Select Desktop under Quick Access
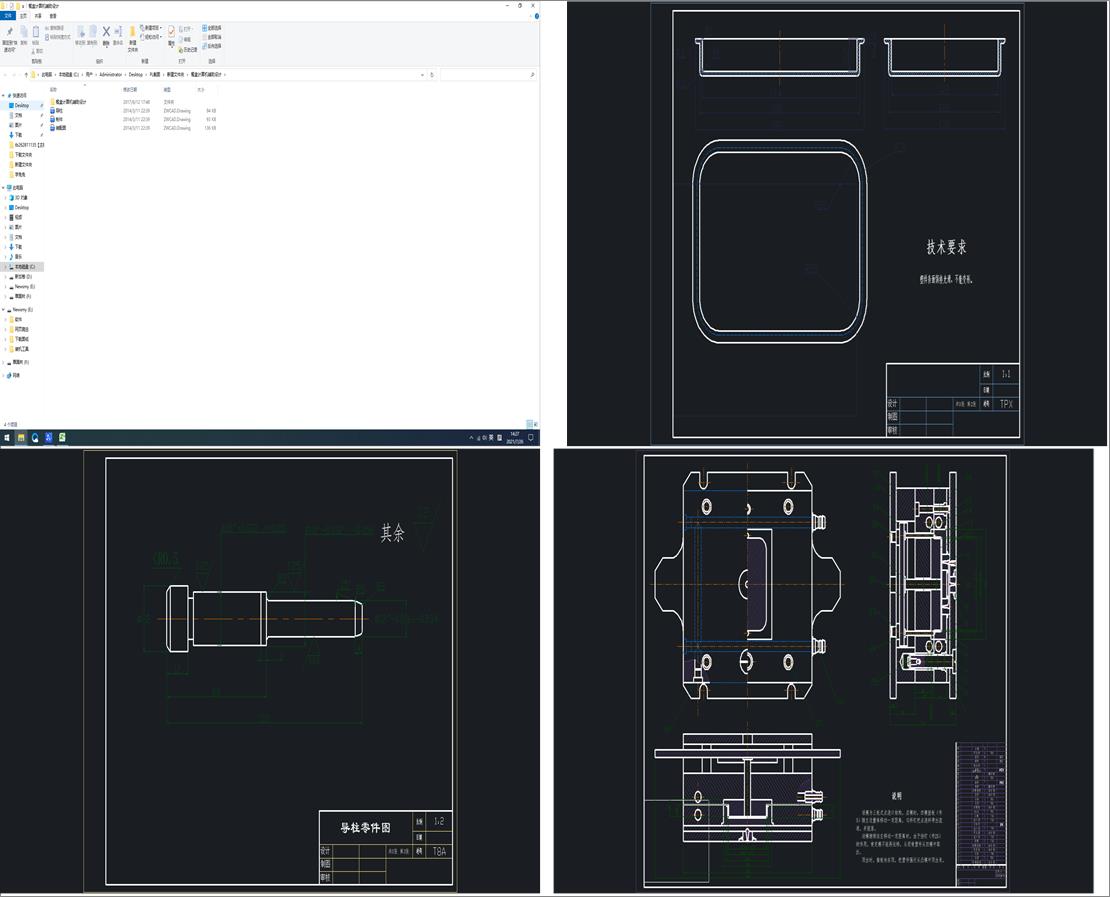 [x=21, y=105]
